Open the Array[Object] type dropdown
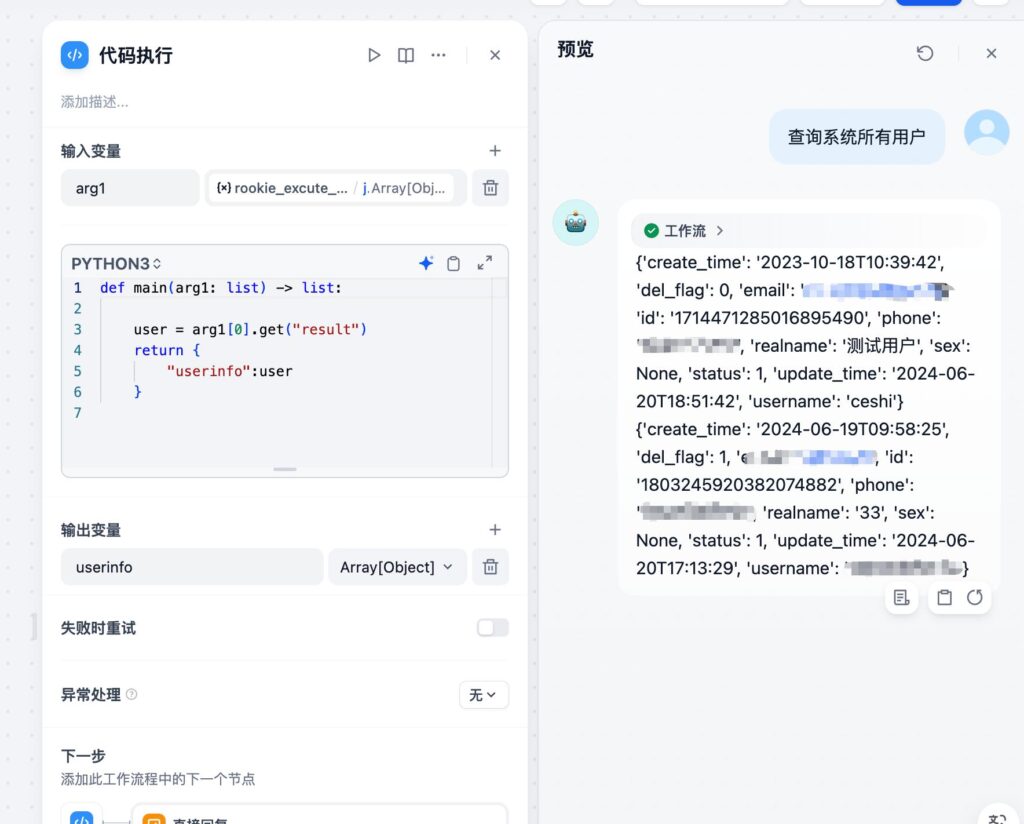 [397, 567]
